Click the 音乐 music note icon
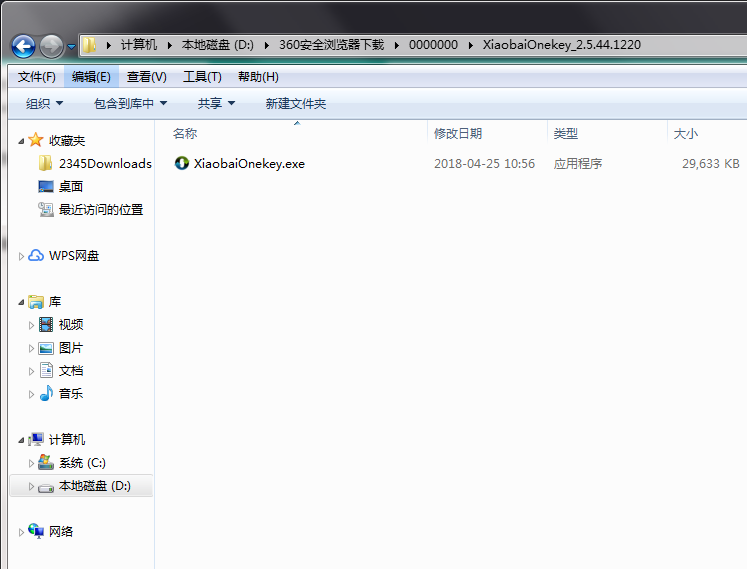 (46, 393)
